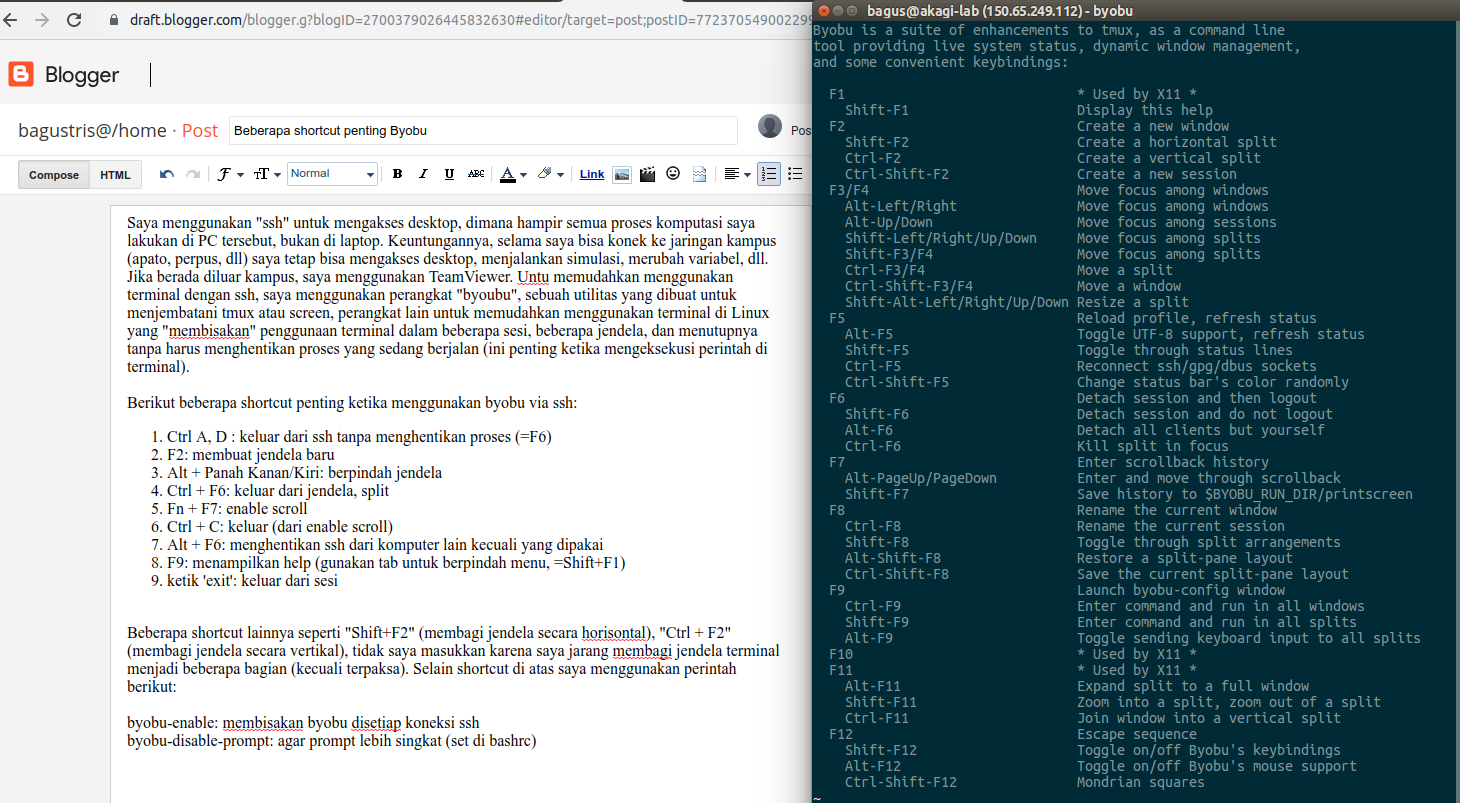The width and height of the screenshot is (1460, 803).
Task: Open the text alignment dropdown
Action: (x=737, y=174)
